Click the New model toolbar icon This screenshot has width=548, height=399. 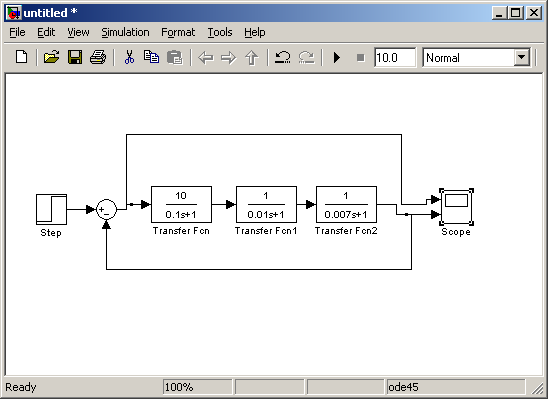(22, 57)
